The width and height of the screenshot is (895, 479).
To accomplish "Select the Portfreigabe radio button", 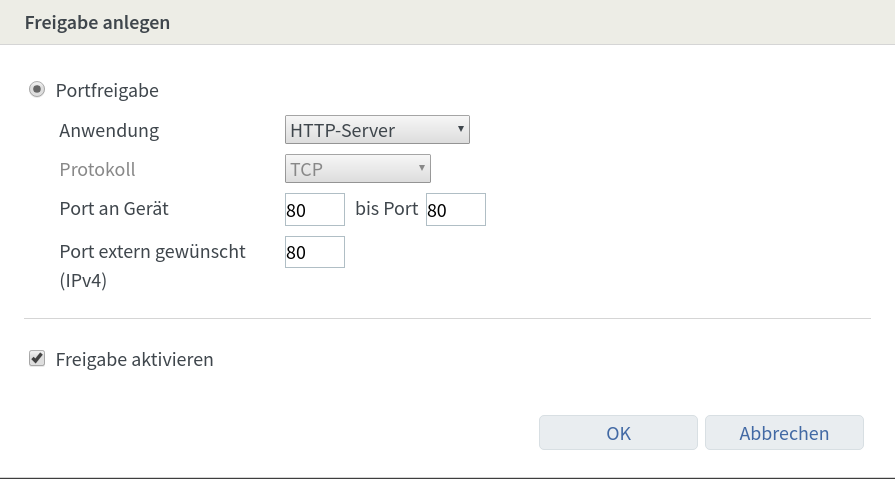I will click(37, 90).
